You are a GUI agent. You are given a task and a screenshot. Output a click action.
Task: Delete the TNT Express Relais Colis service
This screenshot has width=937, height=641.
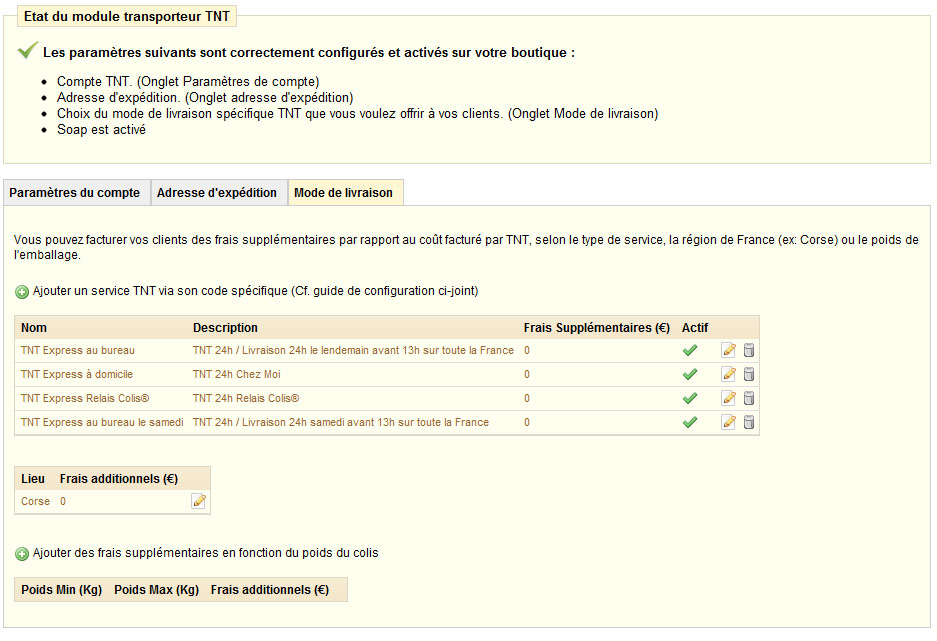(749, 398)
